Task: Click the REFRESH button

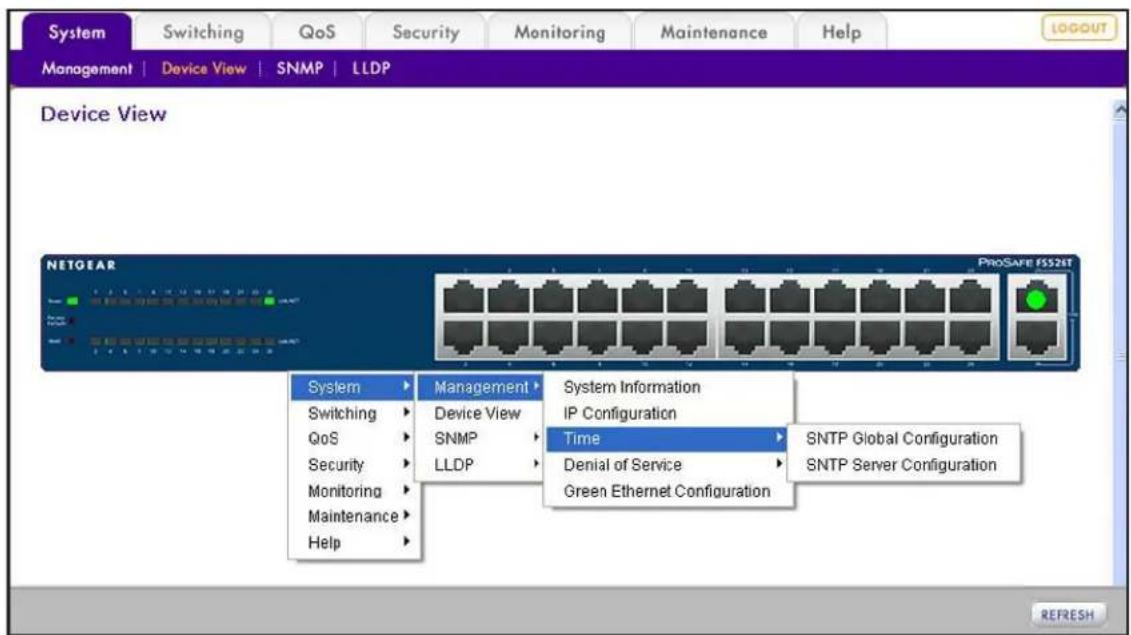Action: click(1068, 615)
